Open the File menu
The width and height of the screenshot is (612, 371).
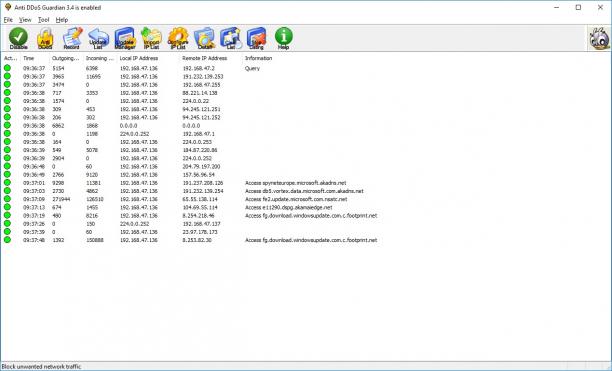pyautogui.click(x=8, y=20)
